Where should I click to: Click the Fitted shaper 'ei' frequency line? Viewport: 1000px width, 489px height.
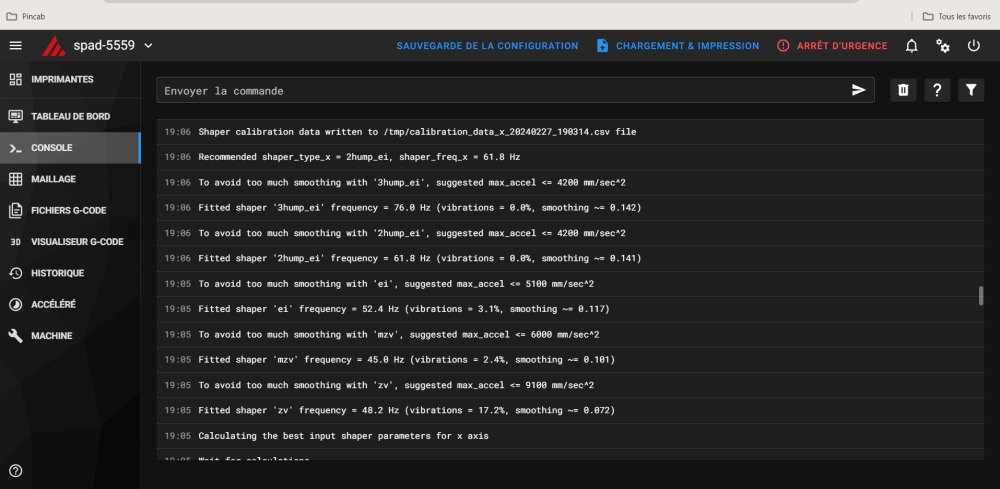[x=570, y=309]
